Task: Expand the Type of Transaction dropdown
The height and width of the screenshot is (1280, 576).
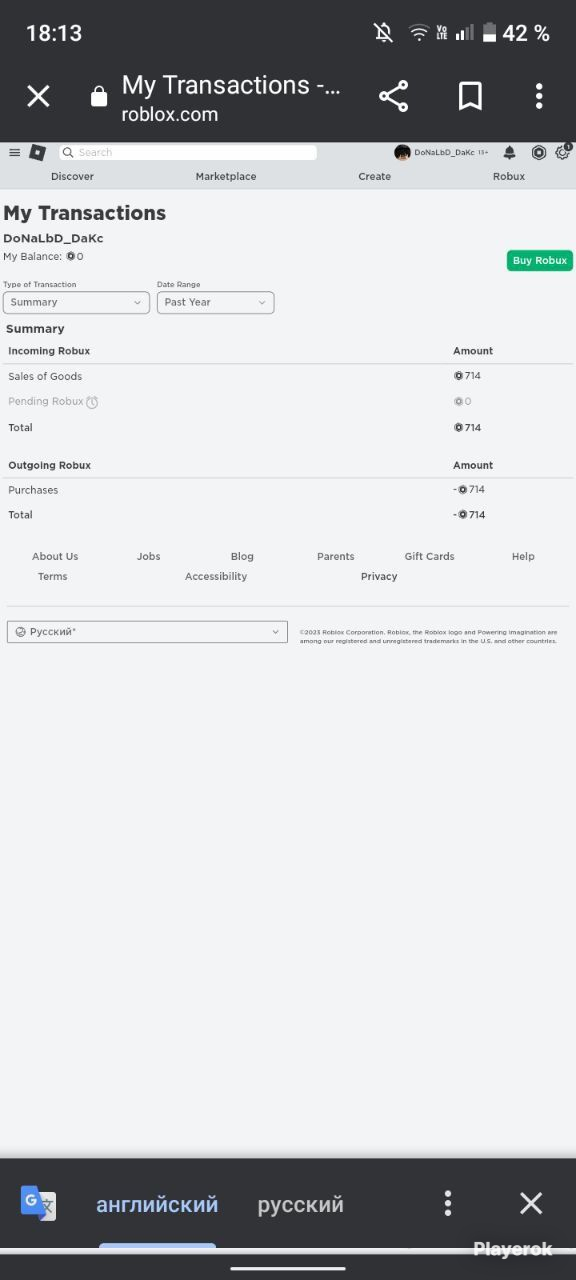Action: pyautogui.click(x=76, y=302)
